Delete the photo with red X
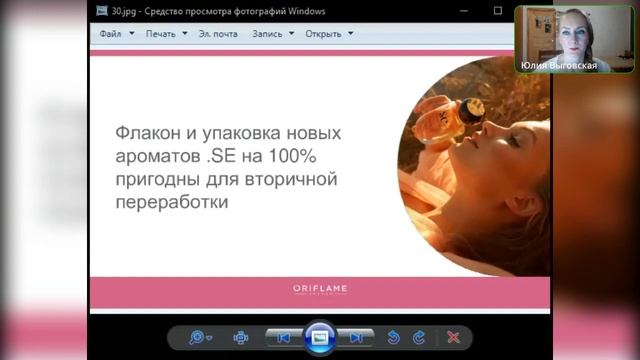 click(453, 338)
